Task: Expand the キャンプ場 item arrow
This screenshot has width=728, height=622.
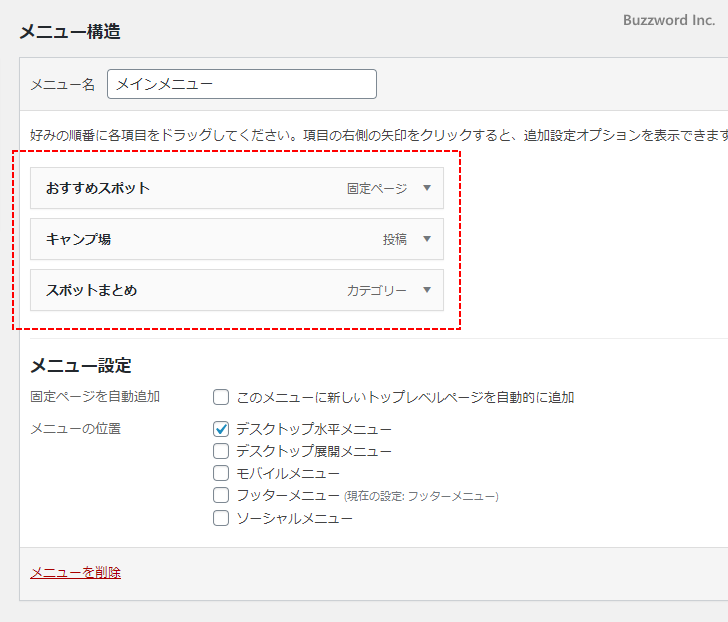Action: click(x=426, y=239)
